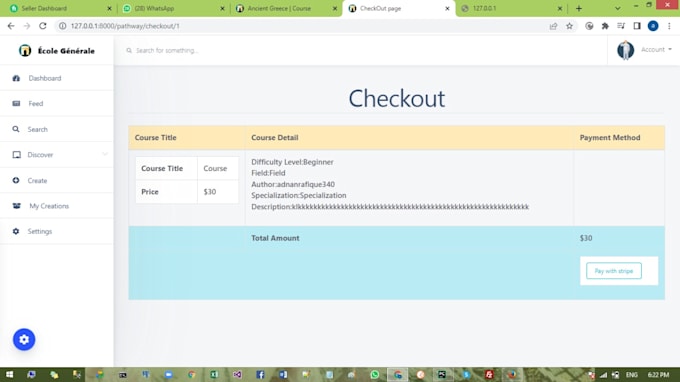
Task: Bookmark this page with the star
Action: 569,26
